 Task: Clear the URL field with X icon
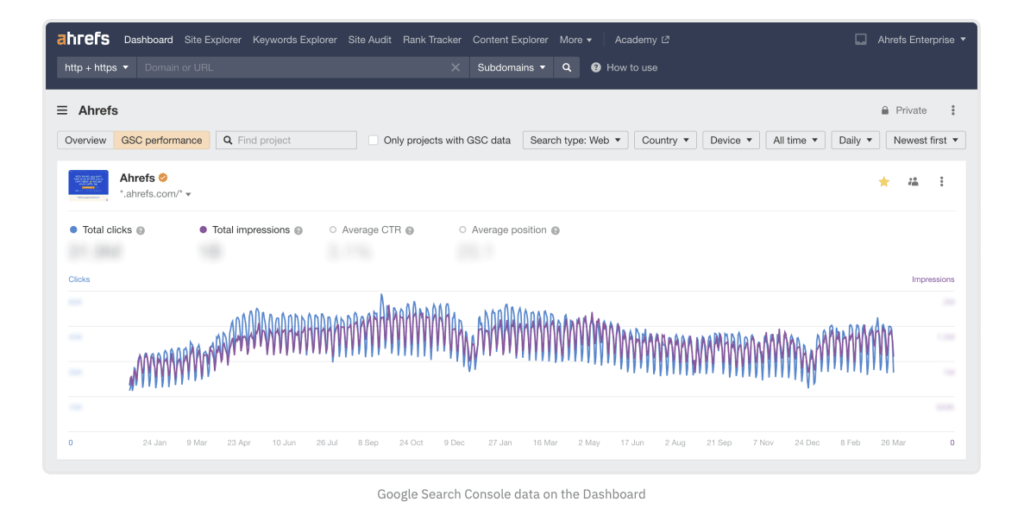coord(455,68)
